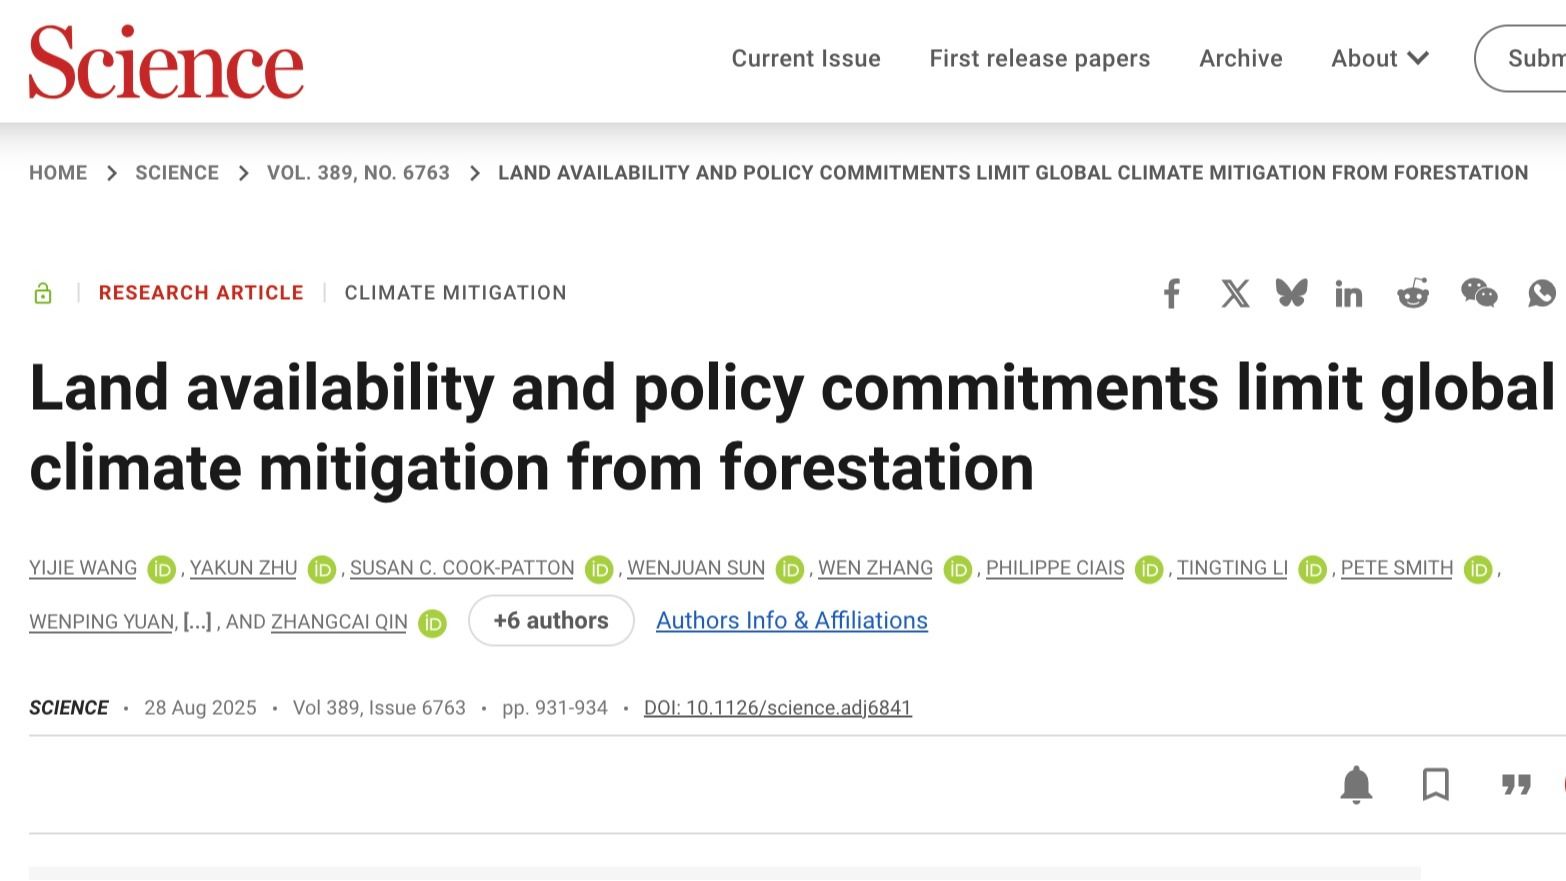This screenshot has width=1566, height=881.
Task: Go to First release papers
Action: (x=1039, y=59)
